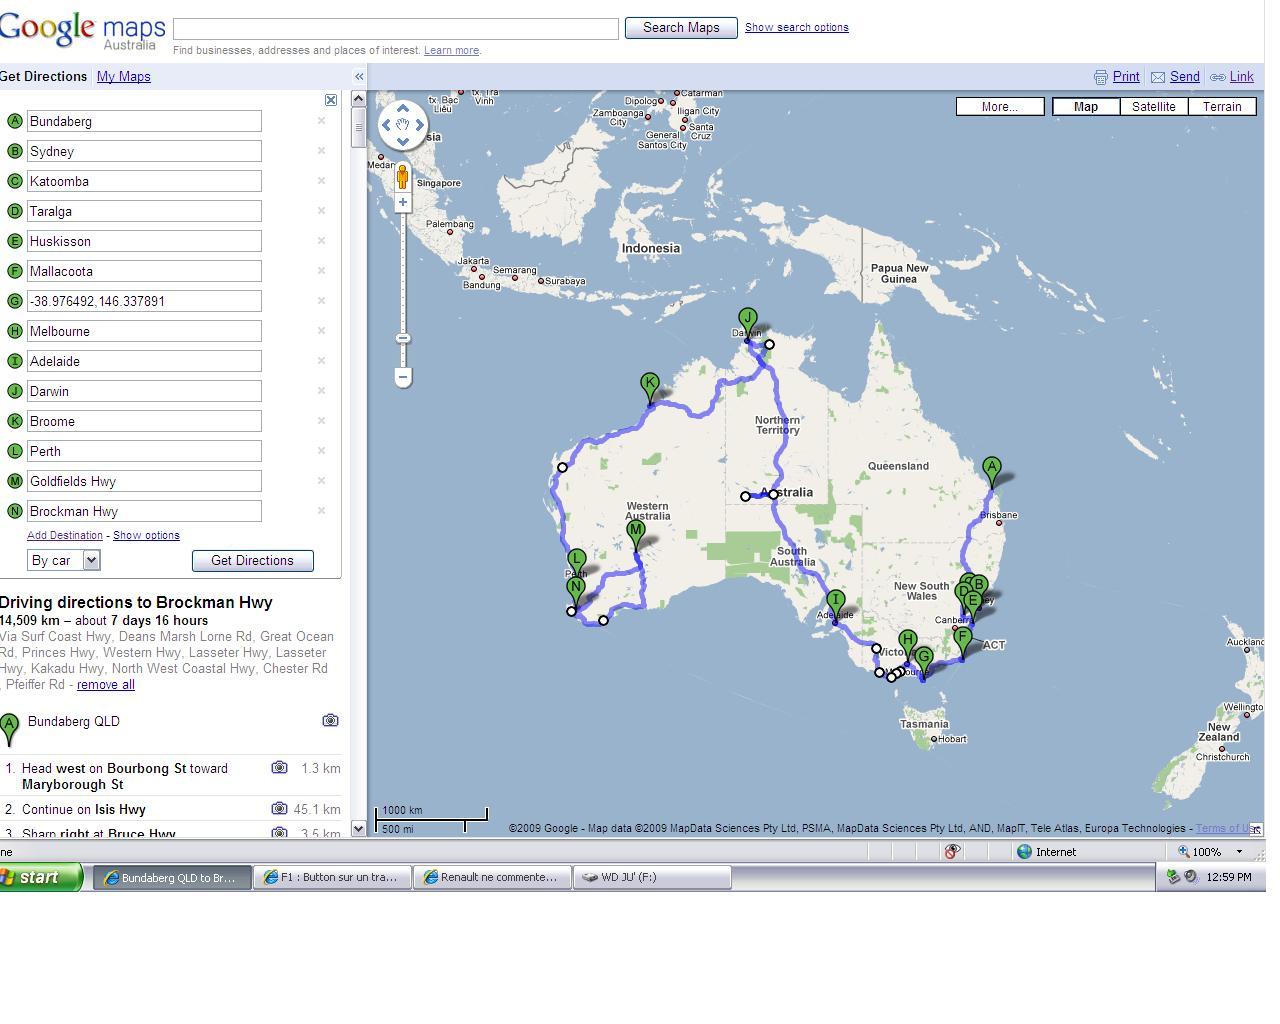Click the Print icon
The width and height of the screenshot is (1280, 1024).
pyautogui.click(x=1101, y=77)
